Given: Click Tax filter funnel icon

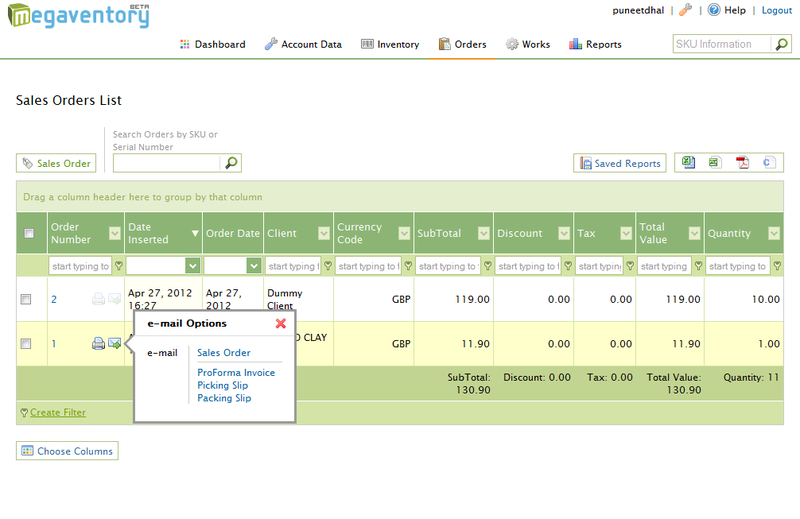Looking at the screenshot, I should (x=630, y=266).
